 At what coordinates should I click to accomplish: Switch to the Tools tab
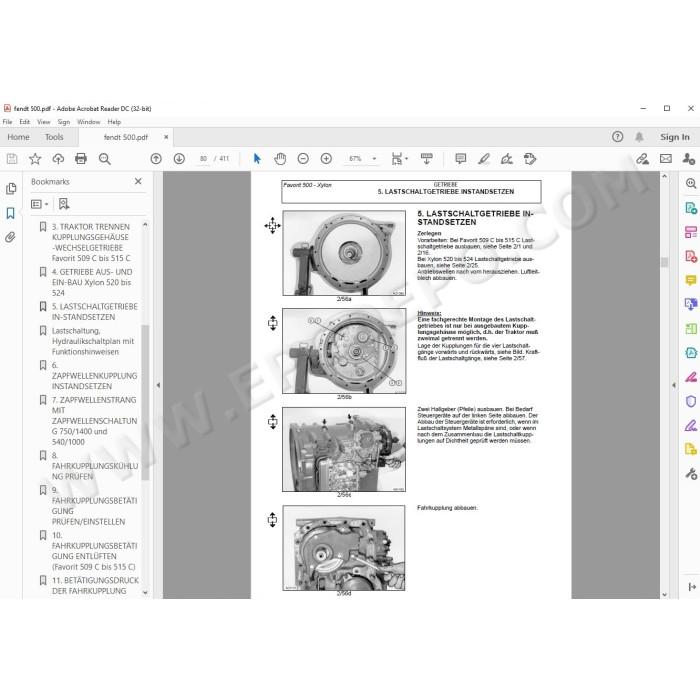[54, 137]
